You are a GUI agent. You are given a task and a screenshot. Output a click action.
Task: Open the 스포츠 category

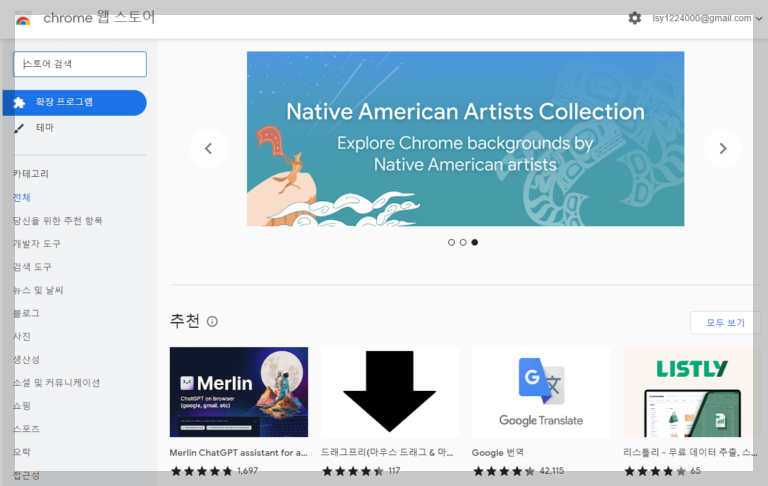pyautogui.click(x=26, y=429)
